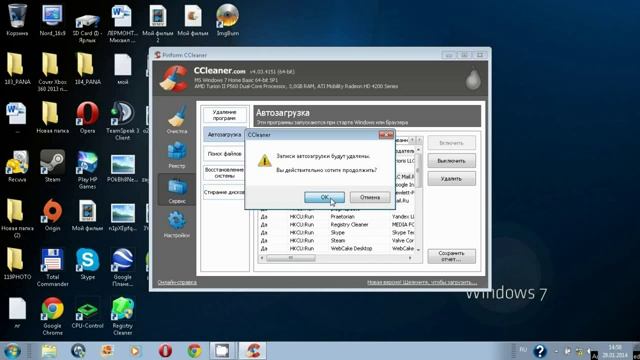Click the CCleaner taskbar button
The width and height of the screenshot is (640, 360).
coord(253,351)
